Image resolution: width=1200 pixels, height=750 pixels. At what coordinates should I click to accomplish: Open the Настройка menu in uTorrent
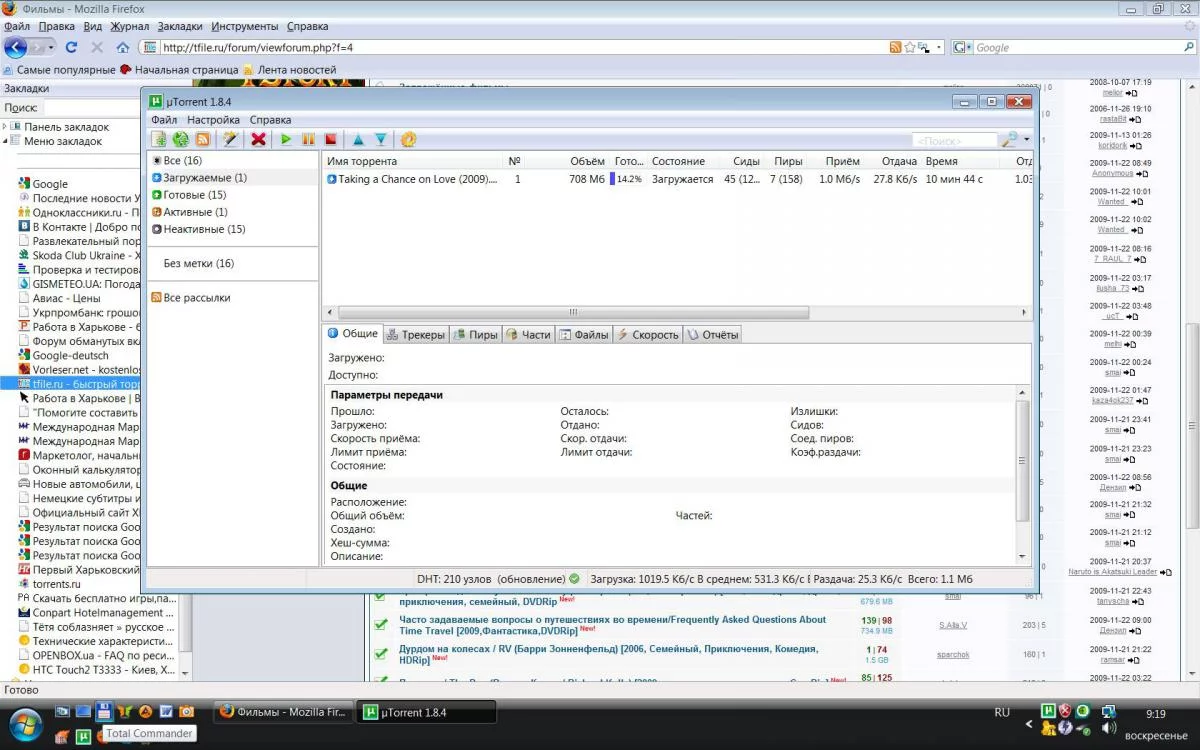click(213, 120)
